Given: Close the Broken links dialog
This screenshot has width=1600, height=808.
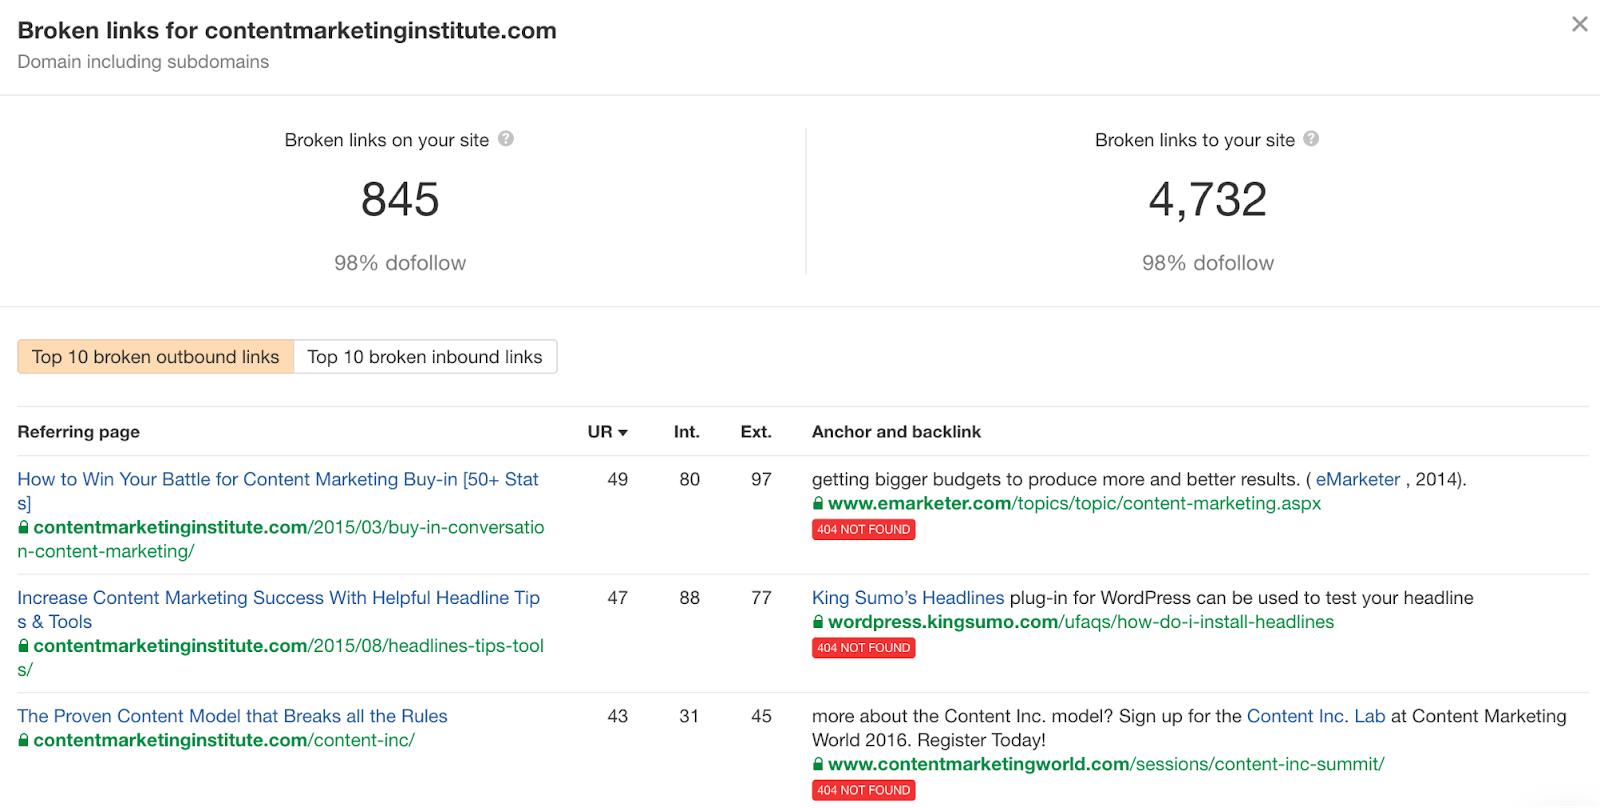Looking at the screenshot, I should coord(1579,24).
